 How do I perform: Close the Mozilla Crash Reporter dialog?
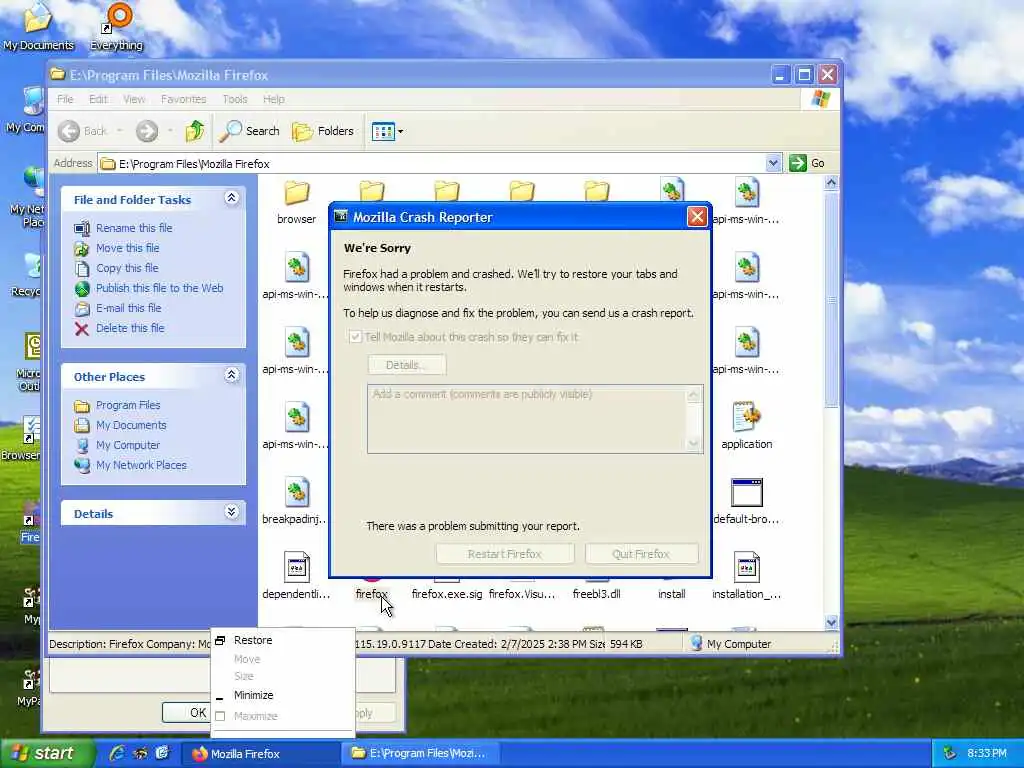tap(697, 217)
